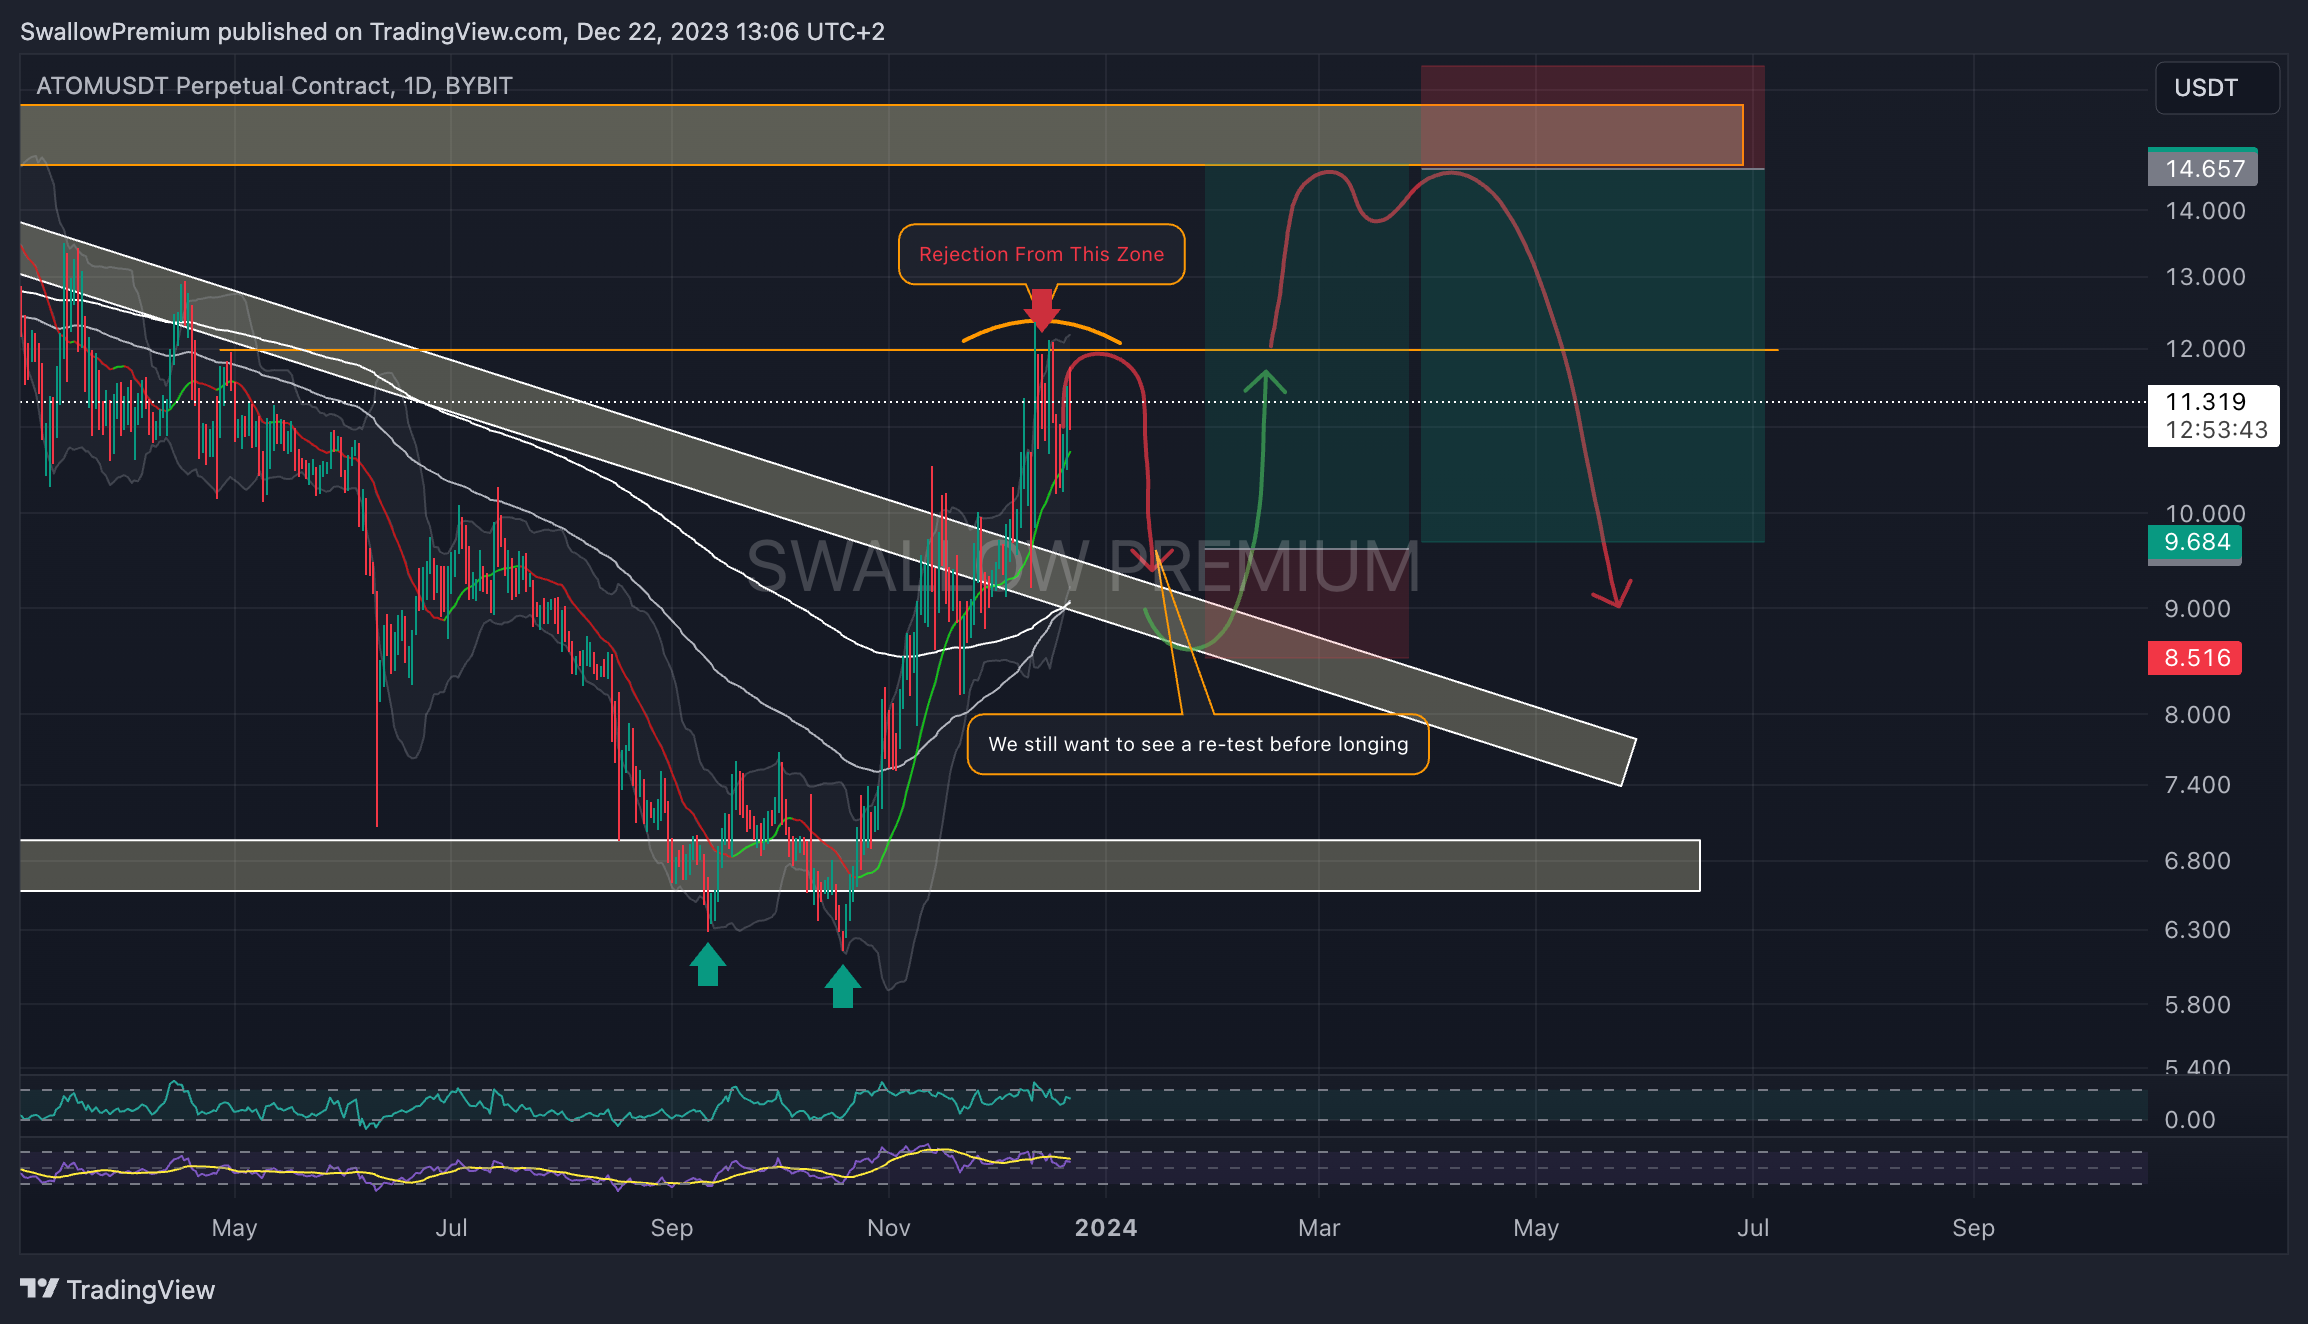This screenshot has width=2308, height=1324.
Task: Click the 7.400 price axis label
Action: click(2197, 785)
